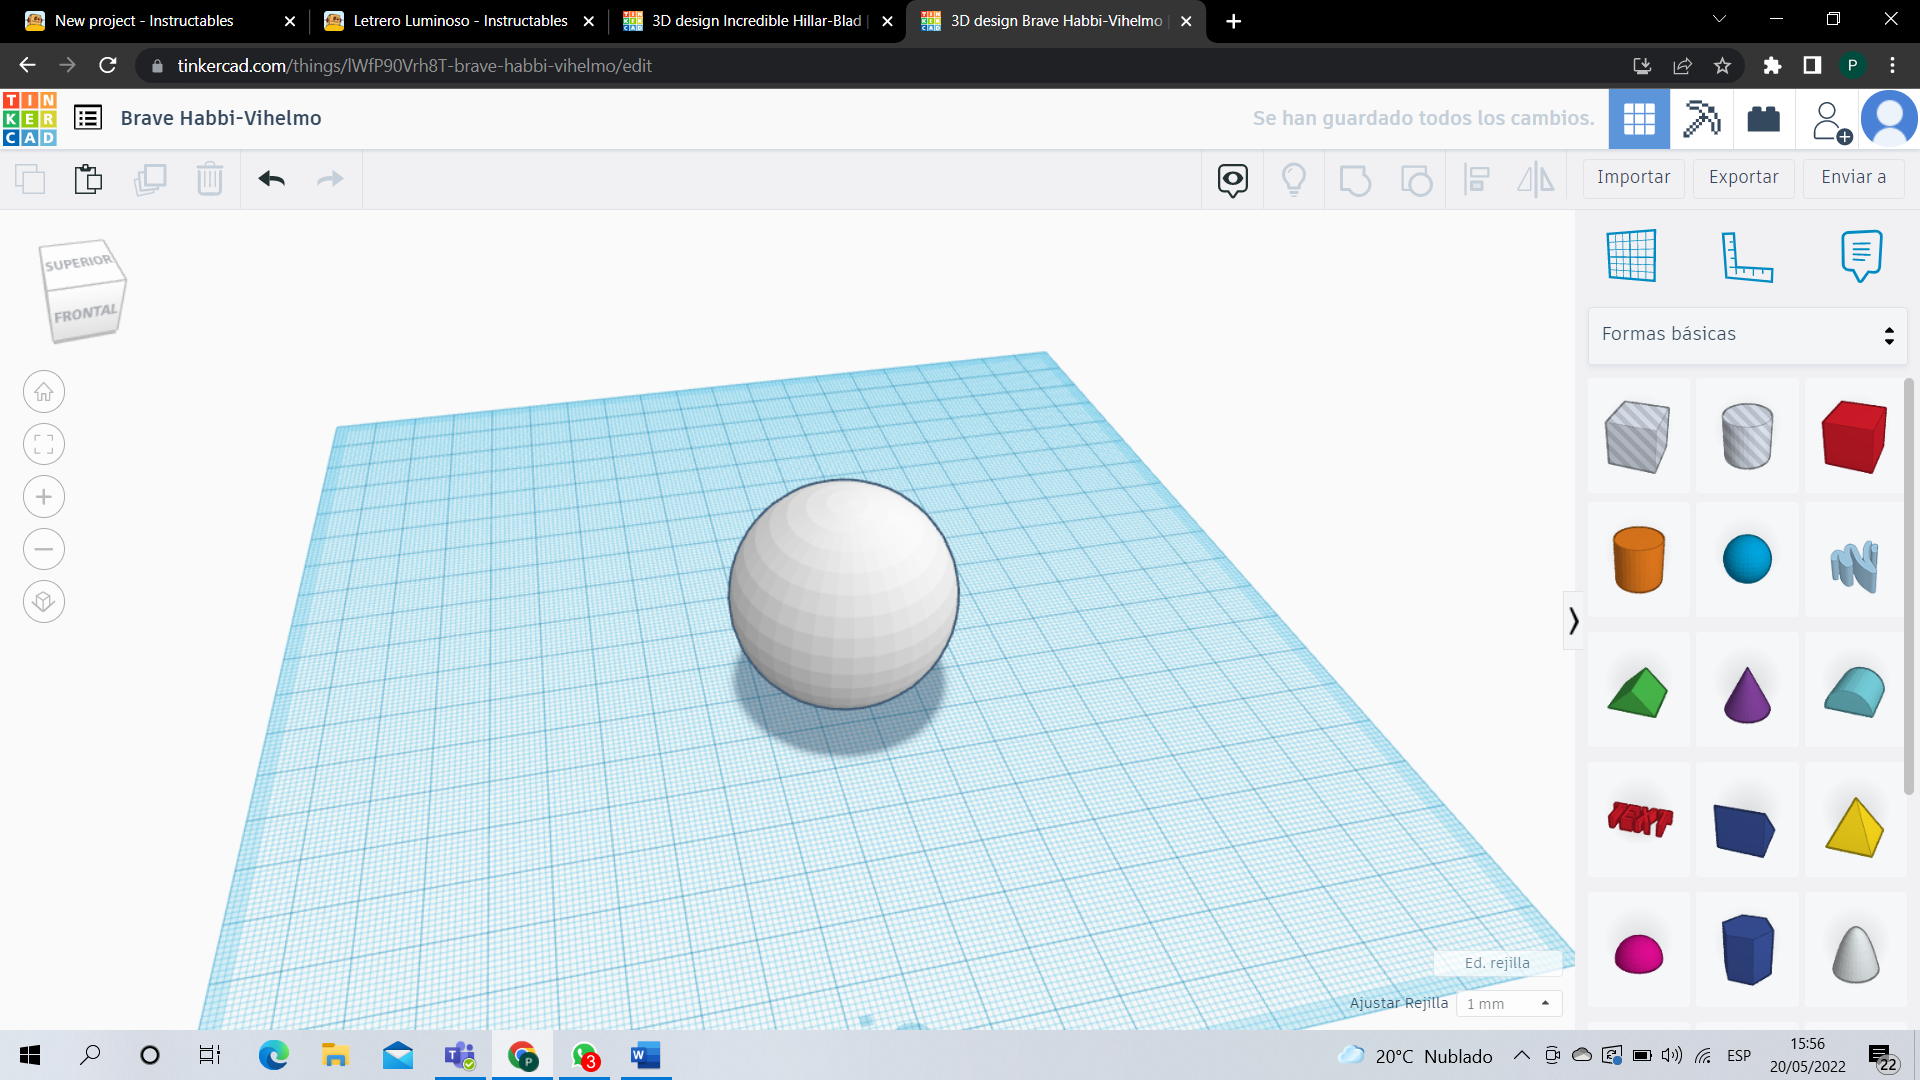Click the undo arrow in toolbar
Screen dimensions: 1920x1080
tap(271, 179)
